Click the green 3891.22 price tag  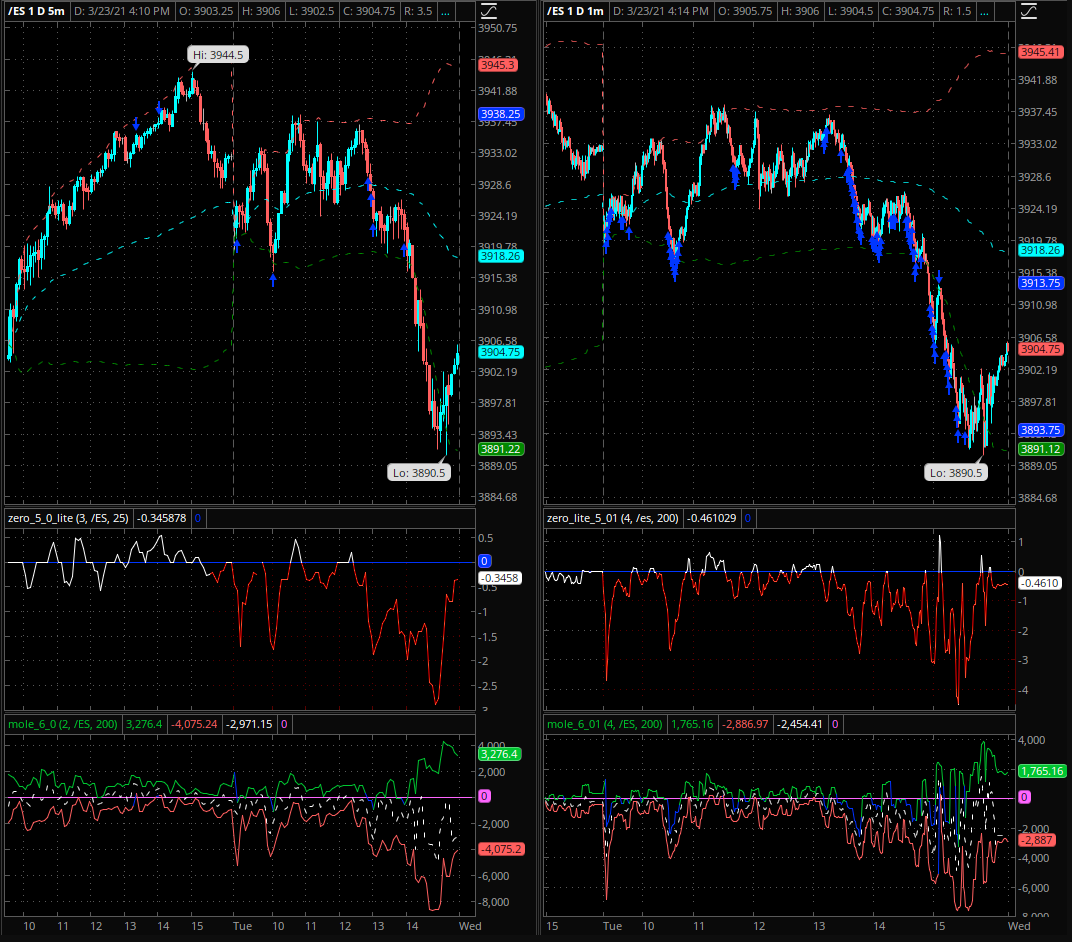point(499,449)
